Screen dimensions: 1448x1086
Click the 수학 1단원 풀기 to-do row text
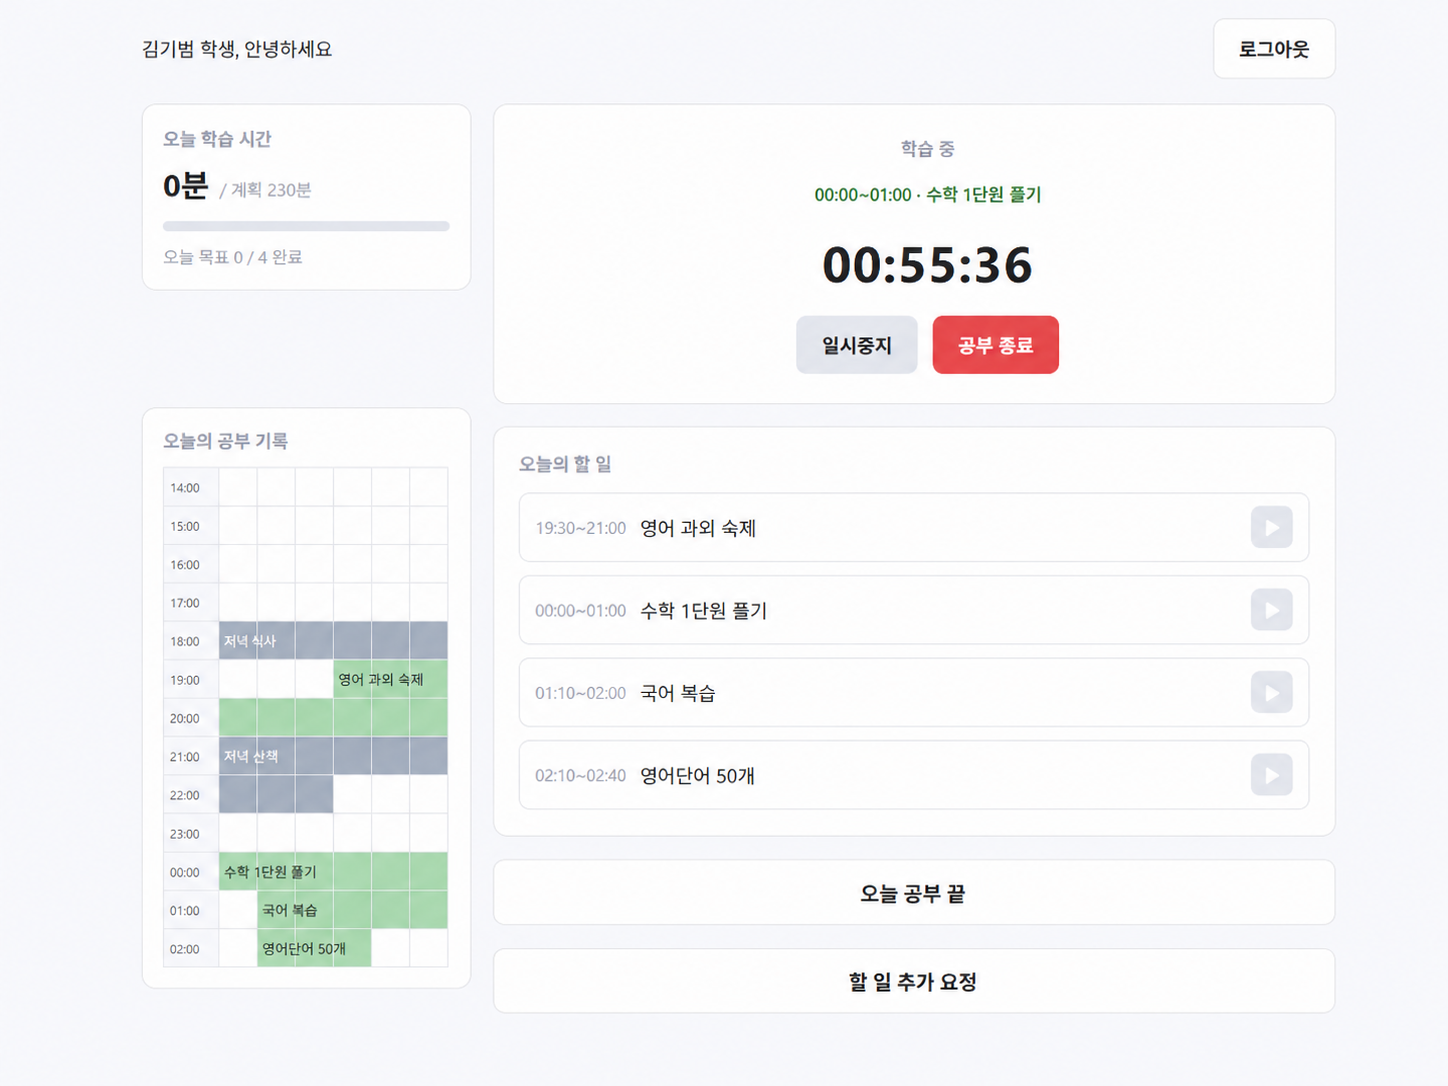(704, 611)
